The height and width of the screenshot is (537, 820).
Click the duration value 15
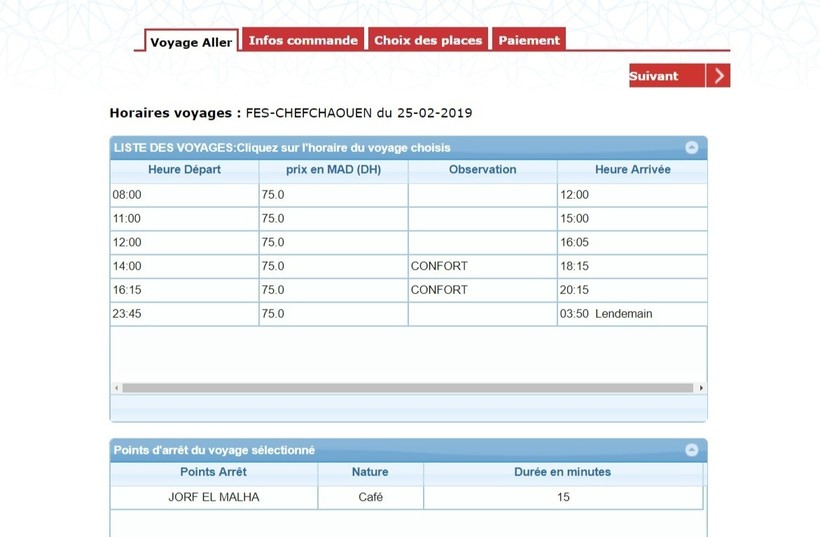point(563,497)
